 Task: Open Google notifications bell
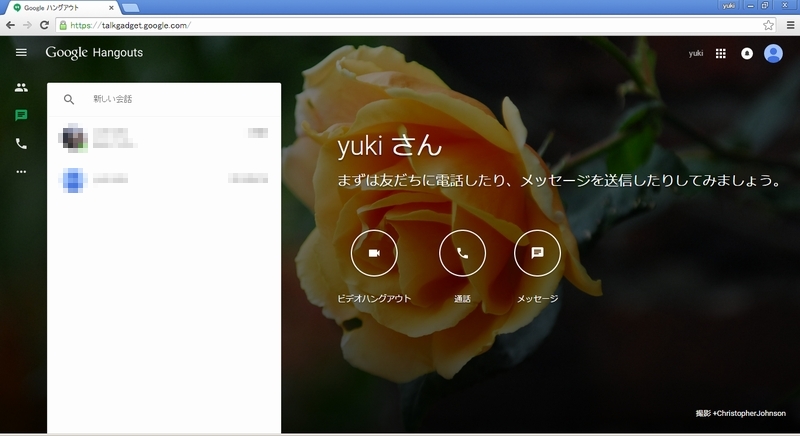click(747, 54)
